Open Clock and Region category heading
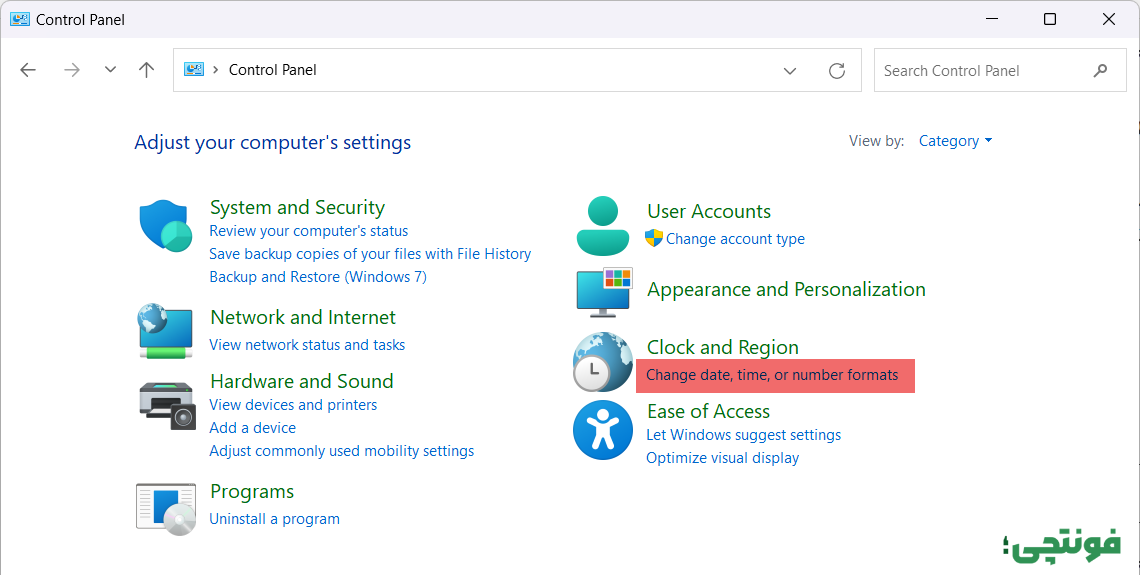 [x=723, y=348]
